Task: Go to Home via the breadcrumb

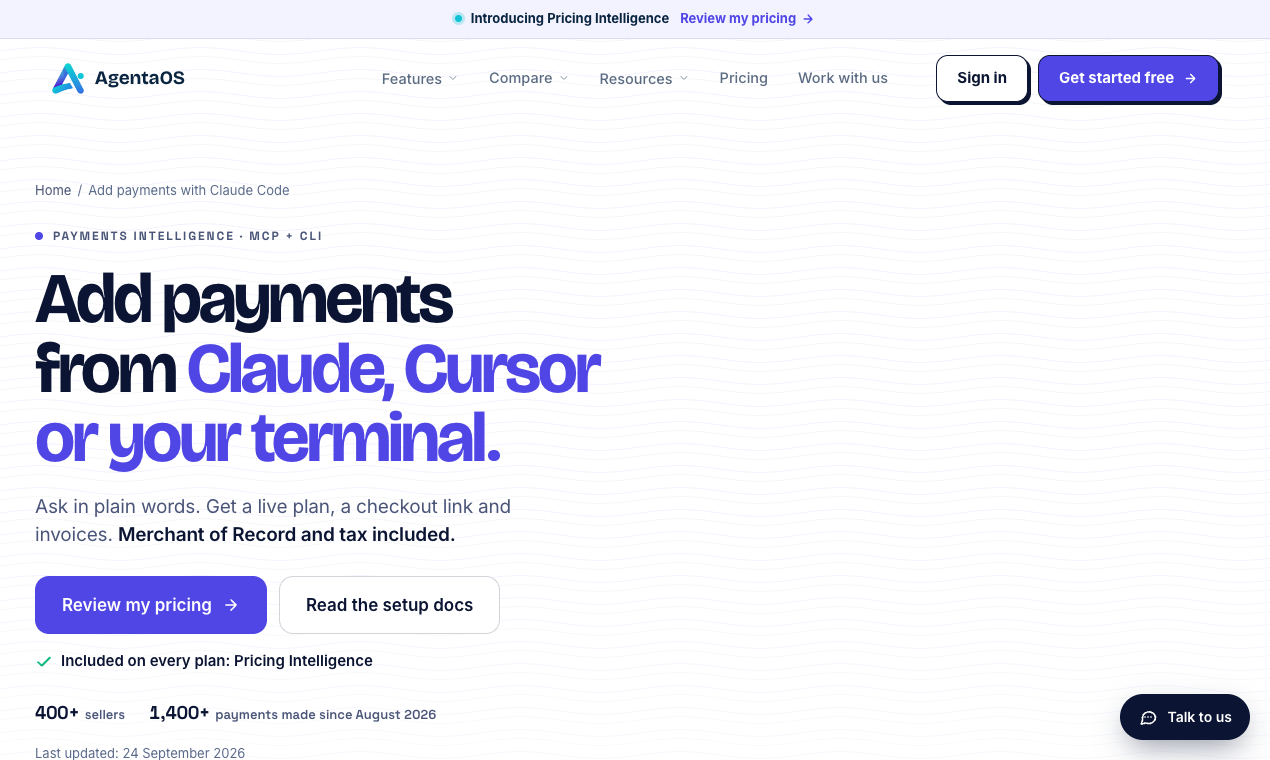Action: click(x=53, y=190)
